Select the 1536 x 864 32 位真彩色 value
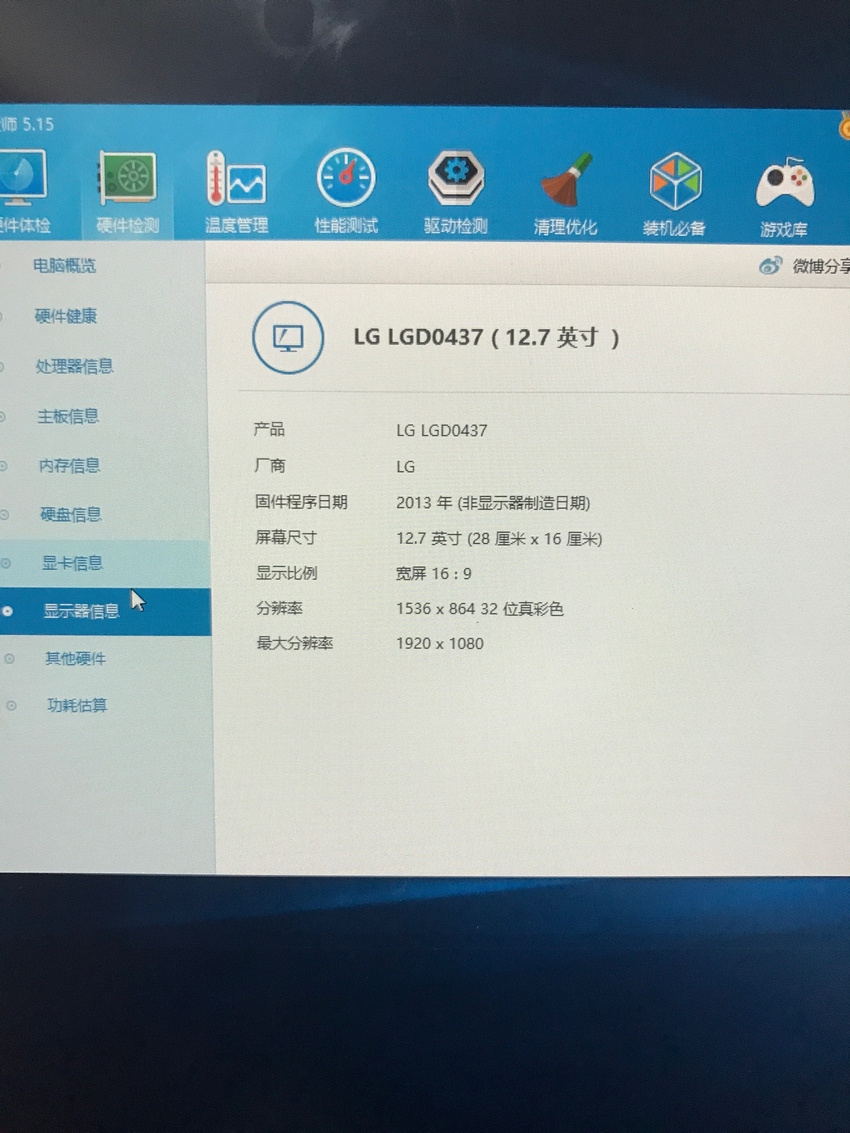The image size is (850, 1133). pos(480,609)
